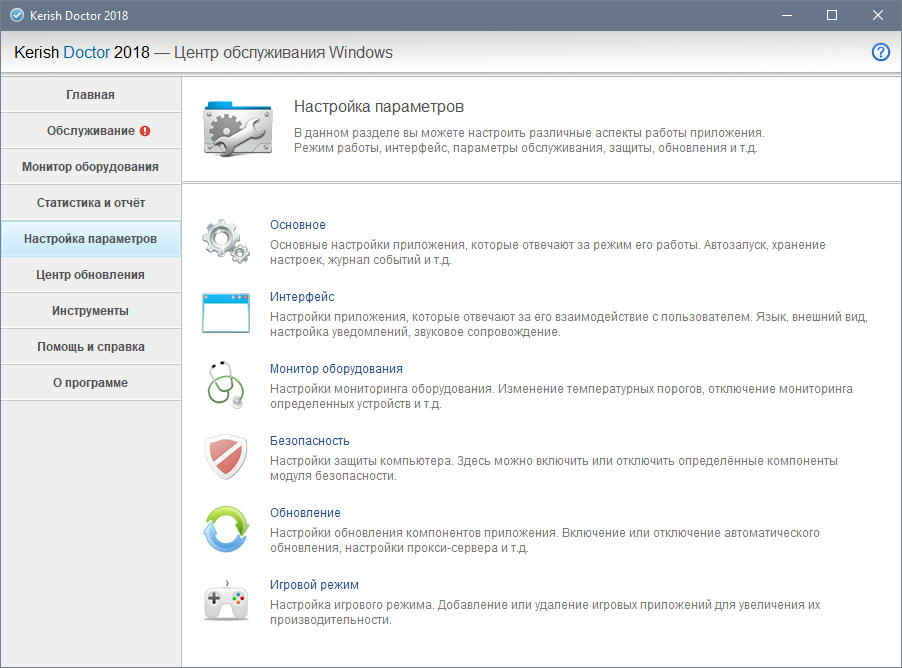
Task: Maximize the Kerish Doctor window
Action: 832,16
